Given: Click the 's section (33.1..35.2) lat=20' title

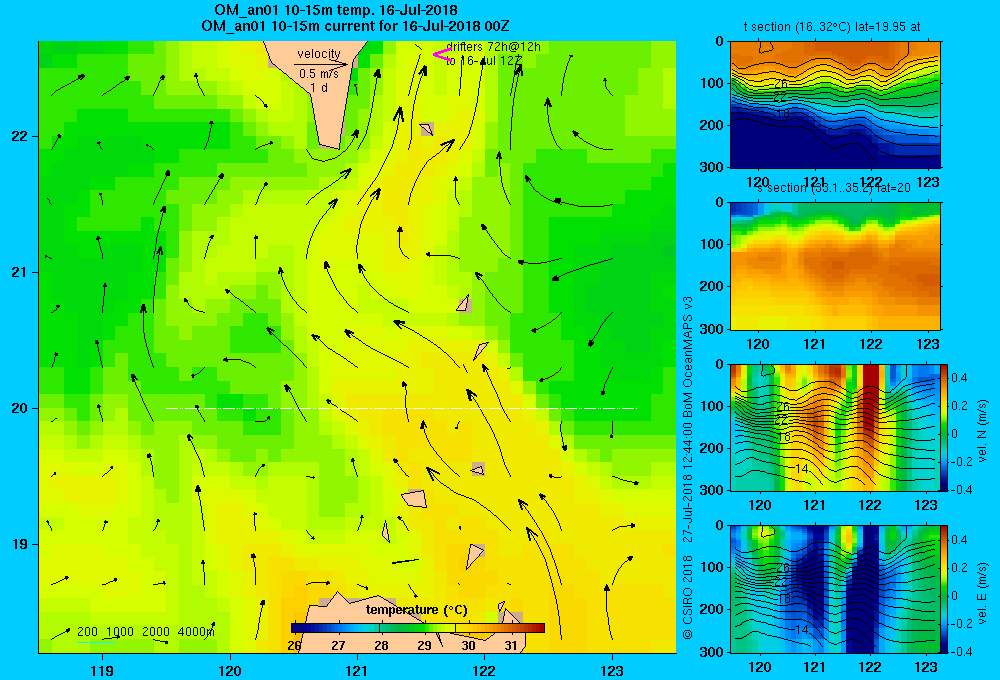Looking at the screenshot, I should coord(834,188).
